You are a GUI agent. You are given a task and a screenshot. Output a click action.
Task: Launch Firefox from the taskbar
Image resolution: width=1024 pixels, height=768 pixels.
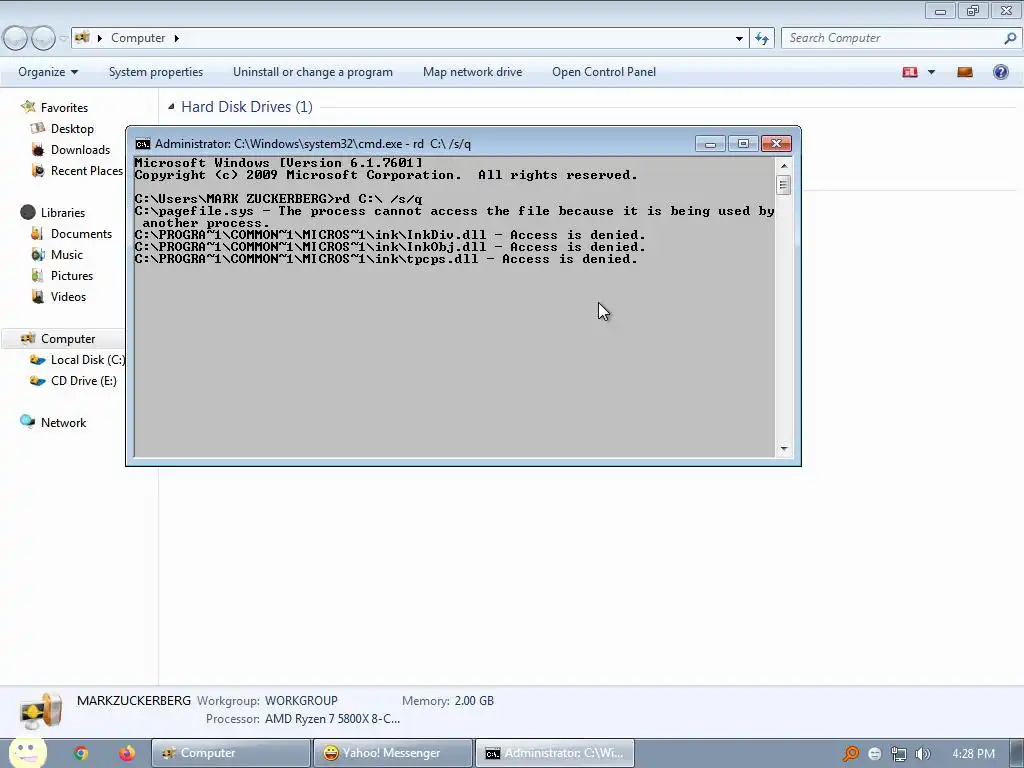pos(127,753)
